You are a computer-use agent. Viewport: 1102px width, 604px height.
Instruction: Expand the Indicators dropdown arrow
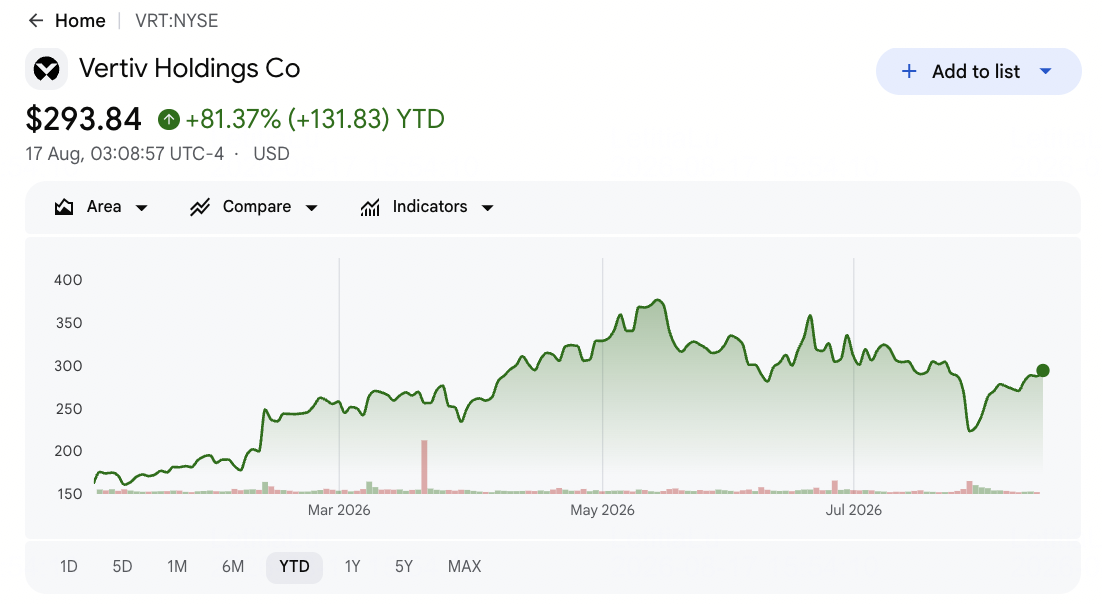pos(487,207)
